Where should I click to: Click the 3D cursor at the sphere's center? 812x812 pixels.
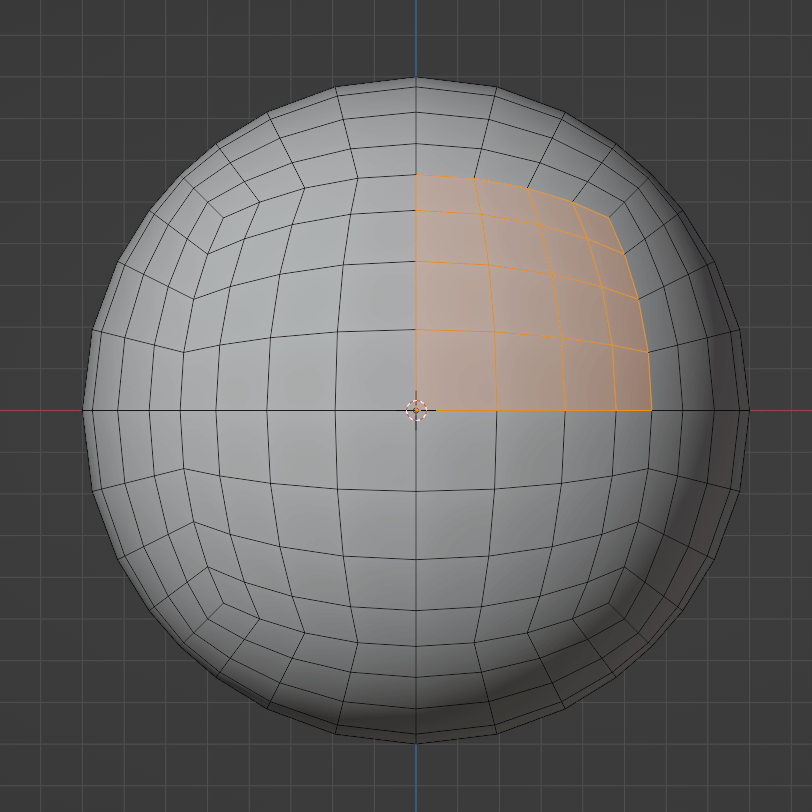[x=415, y=409]
